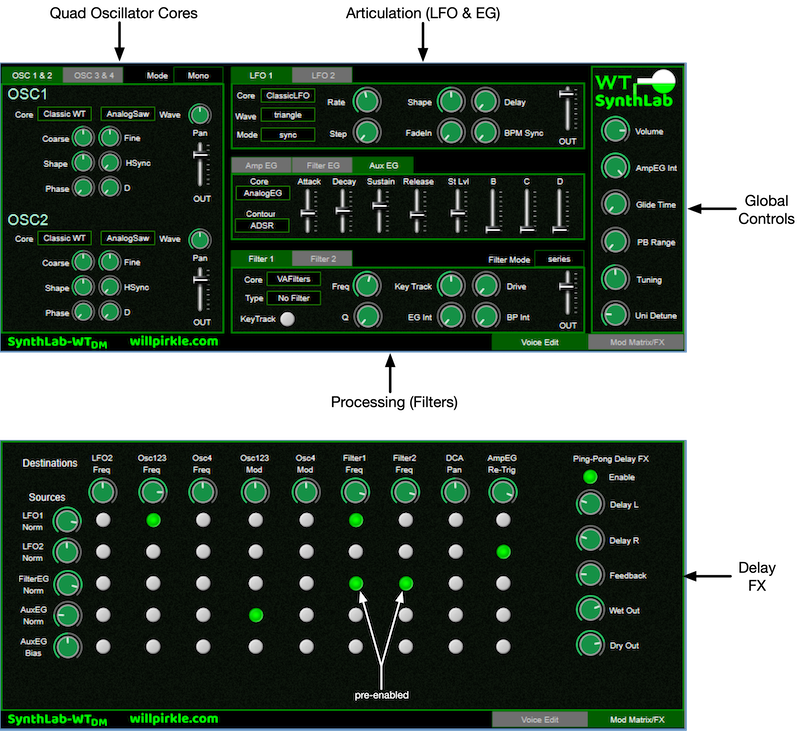Open the Filter Mode series dropdown
800x731 pixels.
[x=559, y=259]
